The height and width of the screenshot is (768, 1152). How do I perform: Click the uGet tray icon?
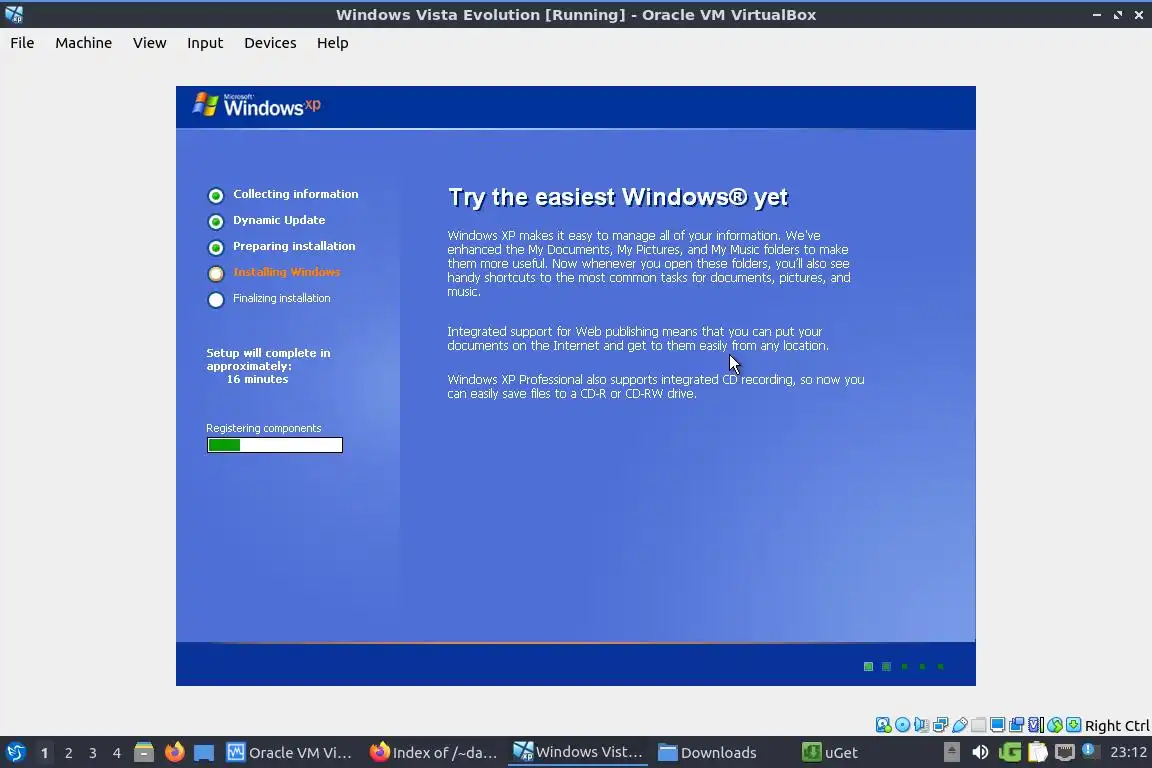1009,752
